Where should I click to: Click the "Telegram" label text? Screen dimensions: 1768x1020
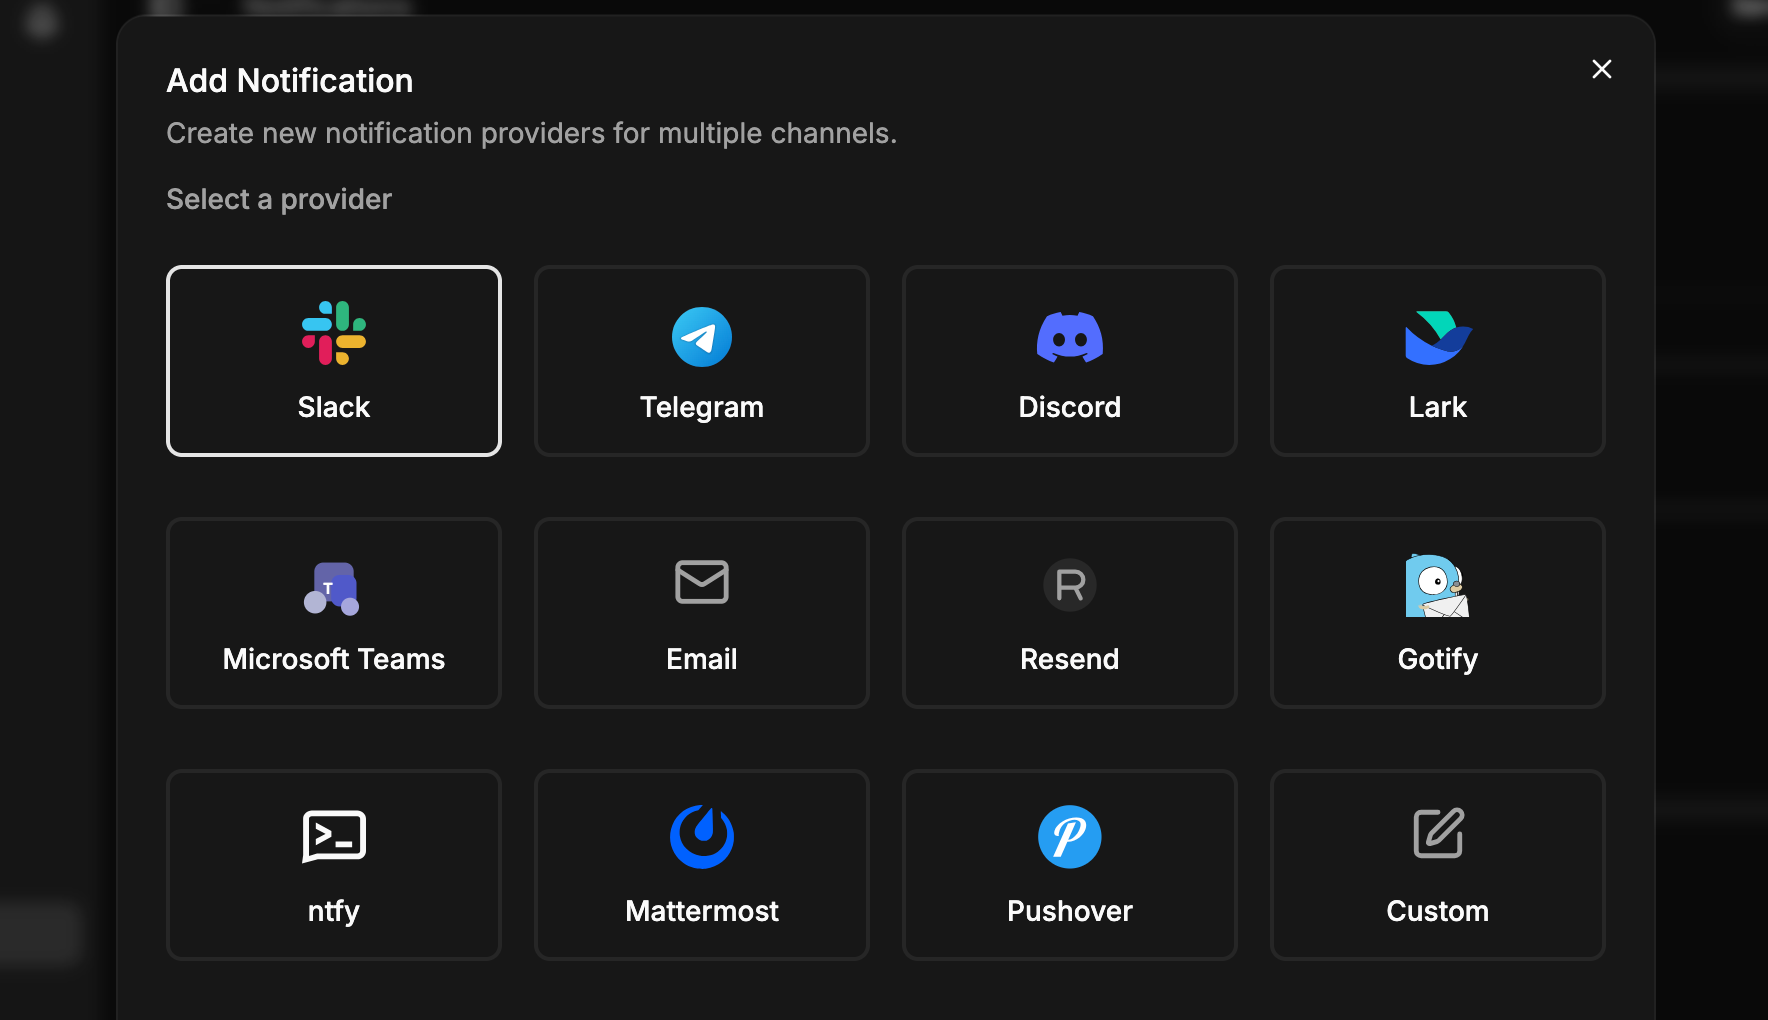[x=702, y=407]
